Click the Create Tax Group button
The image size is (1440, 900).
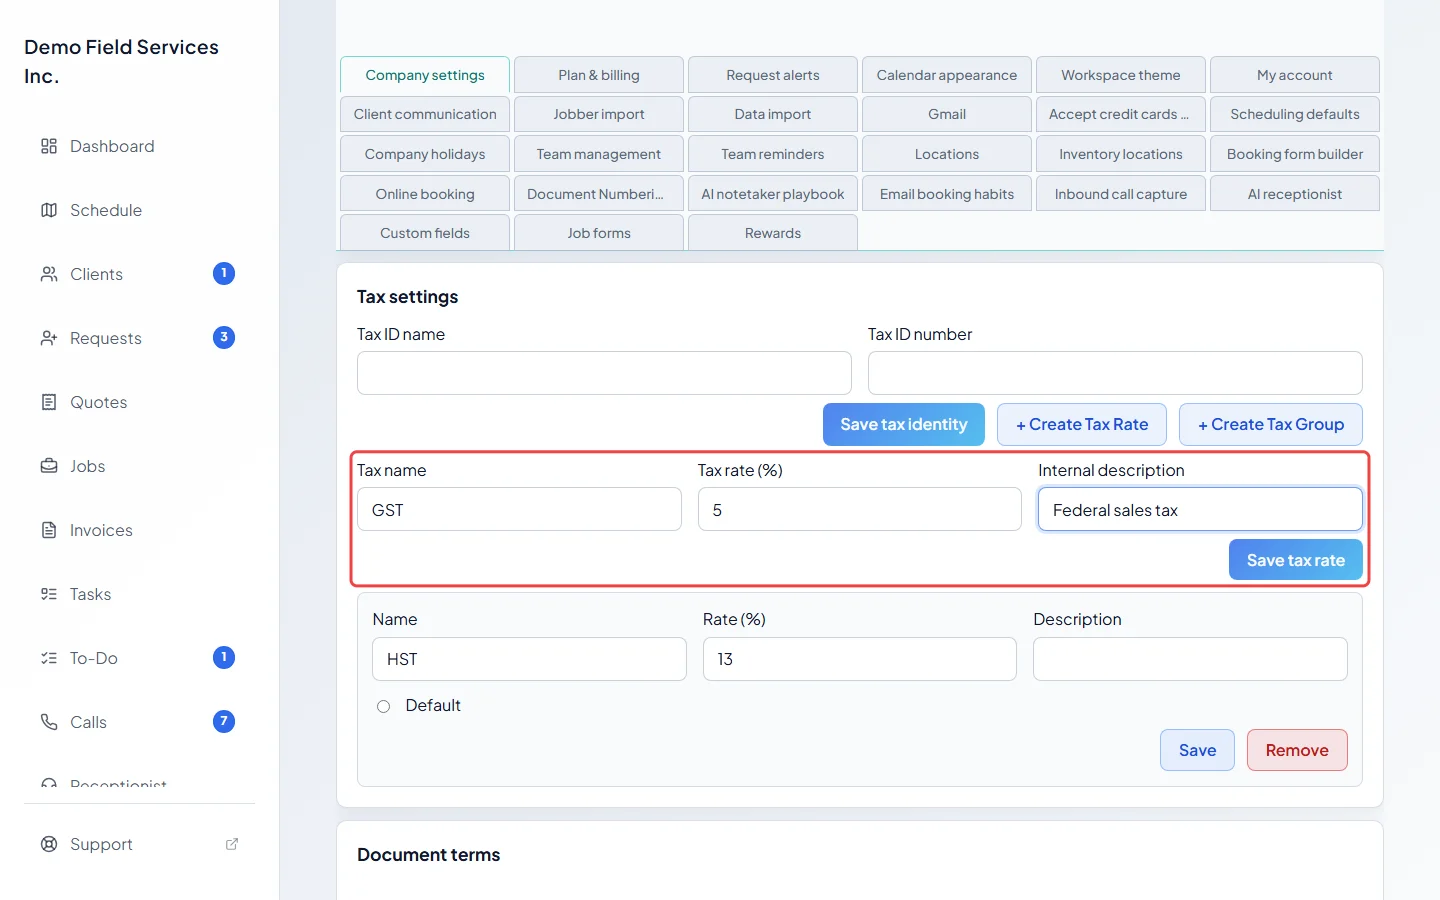click(1271, 425)
